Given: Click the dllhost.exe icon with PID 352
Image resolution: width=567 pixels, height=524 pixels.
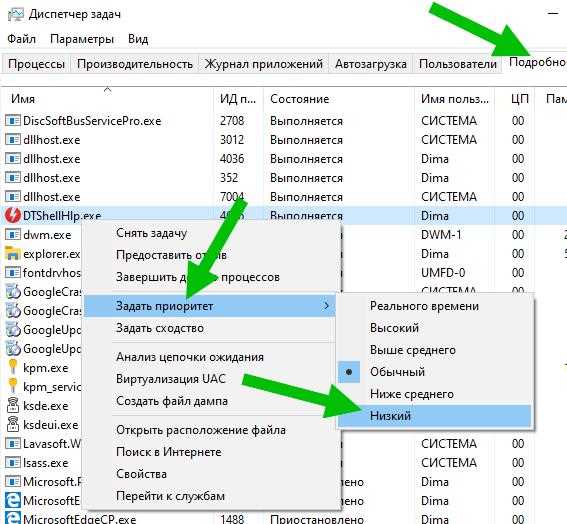Looking at the screenshot, I should [13, 178].
